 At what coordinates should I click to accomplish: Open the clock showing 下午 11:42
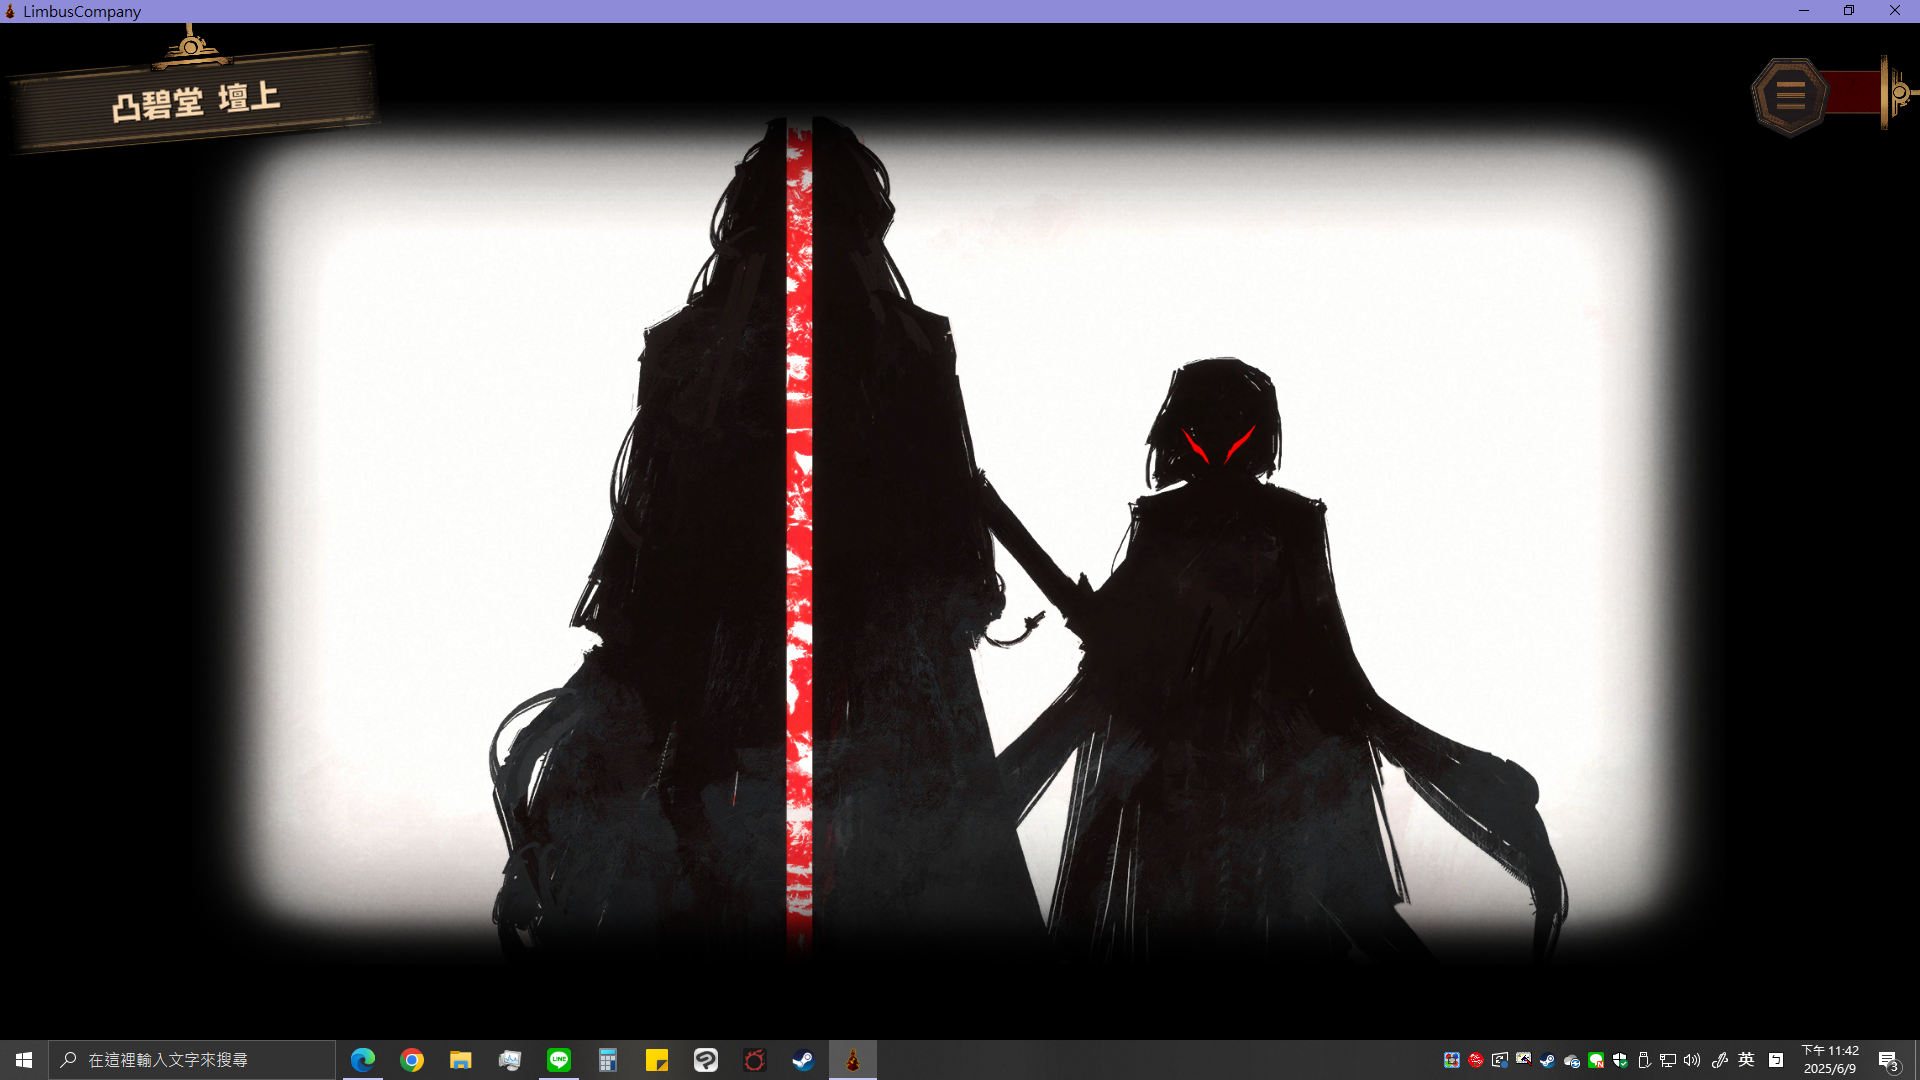click(1830, 1060)
